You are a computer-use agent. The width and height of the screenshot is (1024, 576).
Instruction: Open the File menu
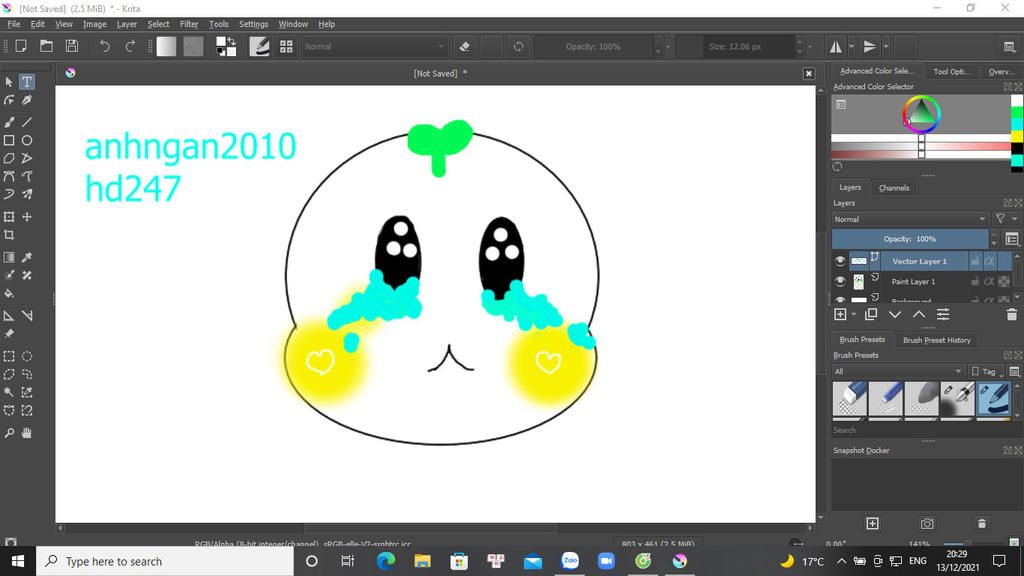pos(14,24)
